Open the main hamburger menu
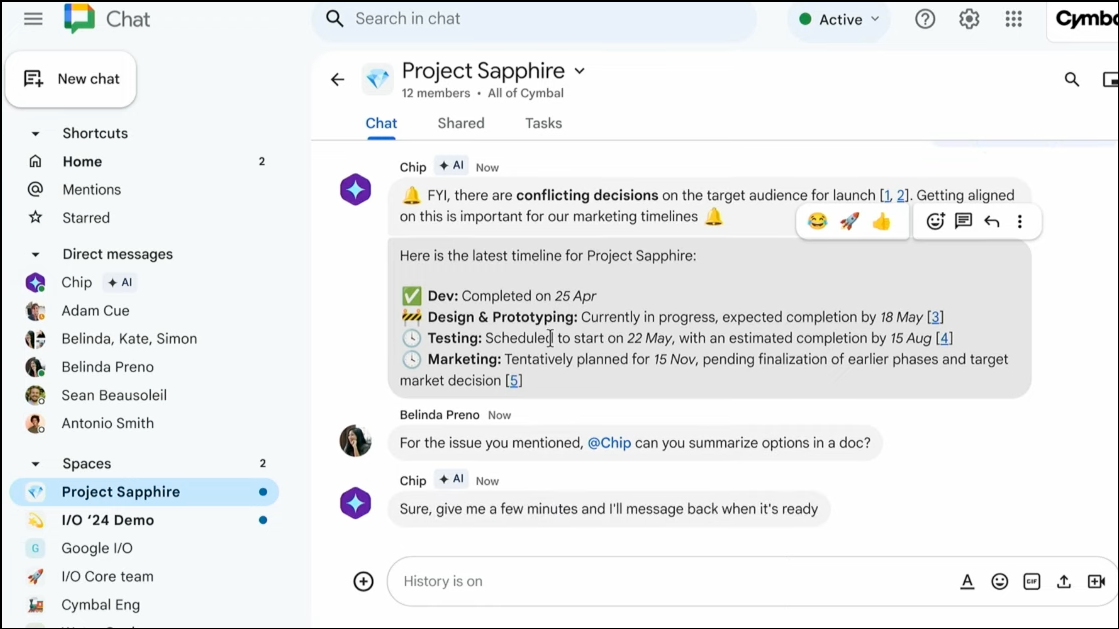 (34, 19)
